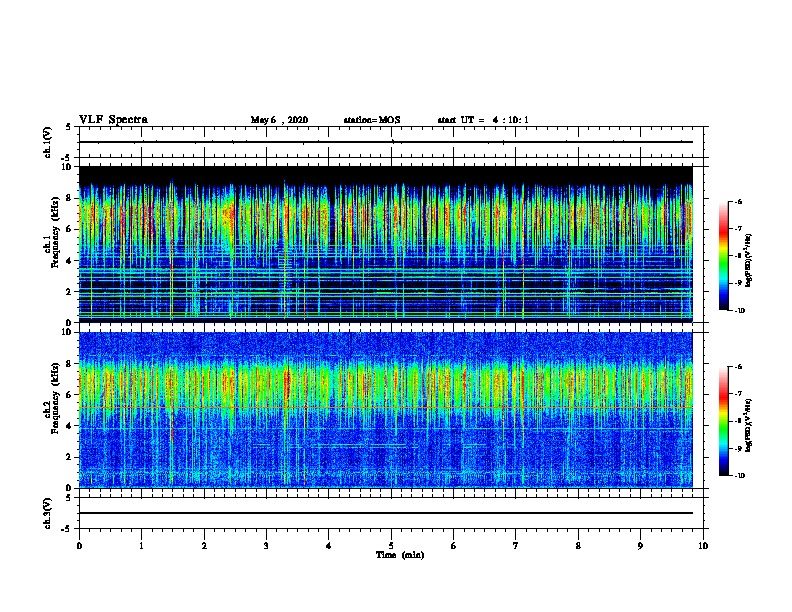Click the "8" tick on the time axis

578,546
